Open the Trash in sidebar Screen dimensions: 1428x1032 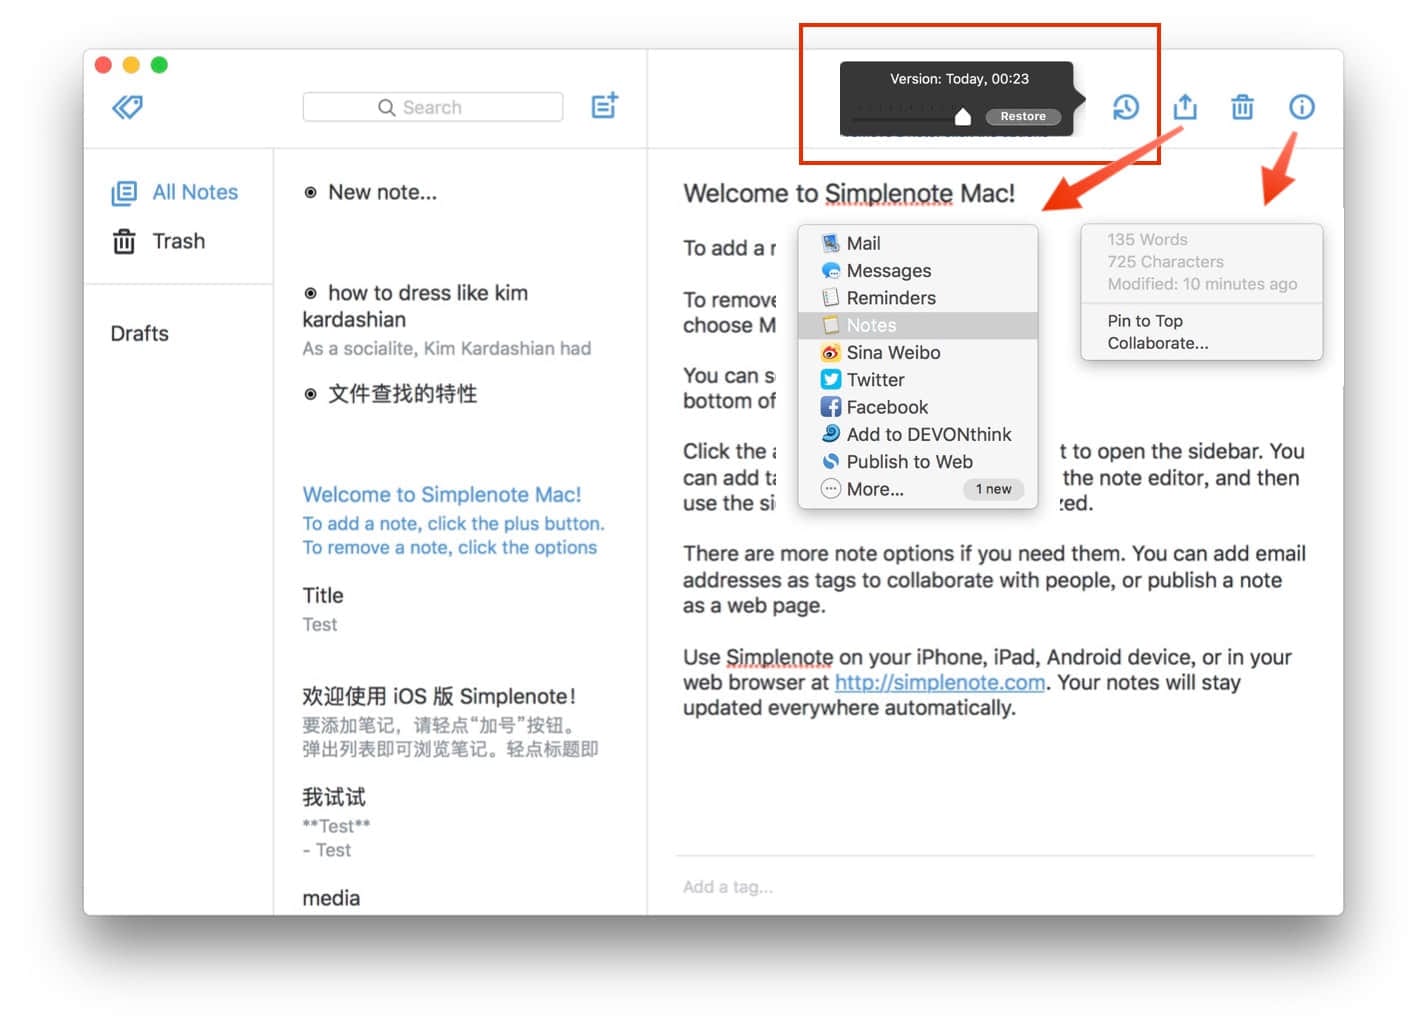click(158, 241)
